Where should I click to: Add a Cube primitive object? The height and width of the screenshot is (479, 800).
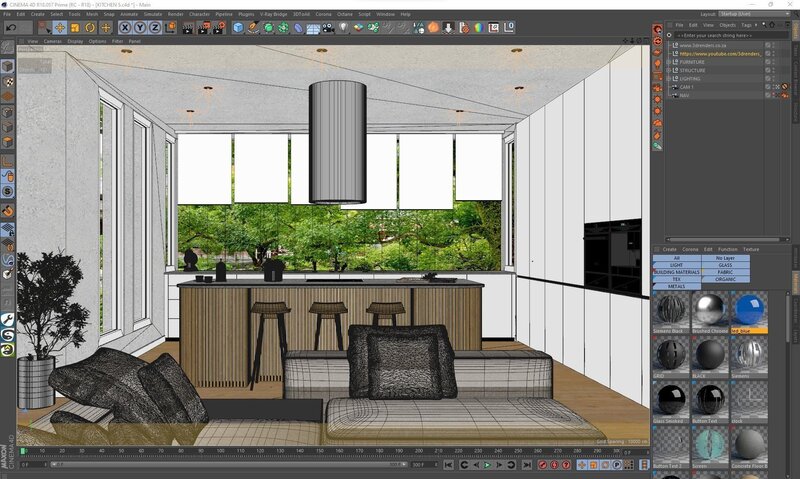click(238, 27)
